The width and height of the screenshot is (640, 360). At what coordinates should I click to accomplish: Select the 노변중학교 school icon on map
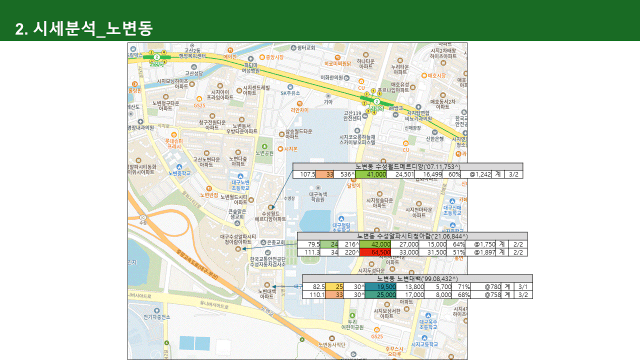179,167
